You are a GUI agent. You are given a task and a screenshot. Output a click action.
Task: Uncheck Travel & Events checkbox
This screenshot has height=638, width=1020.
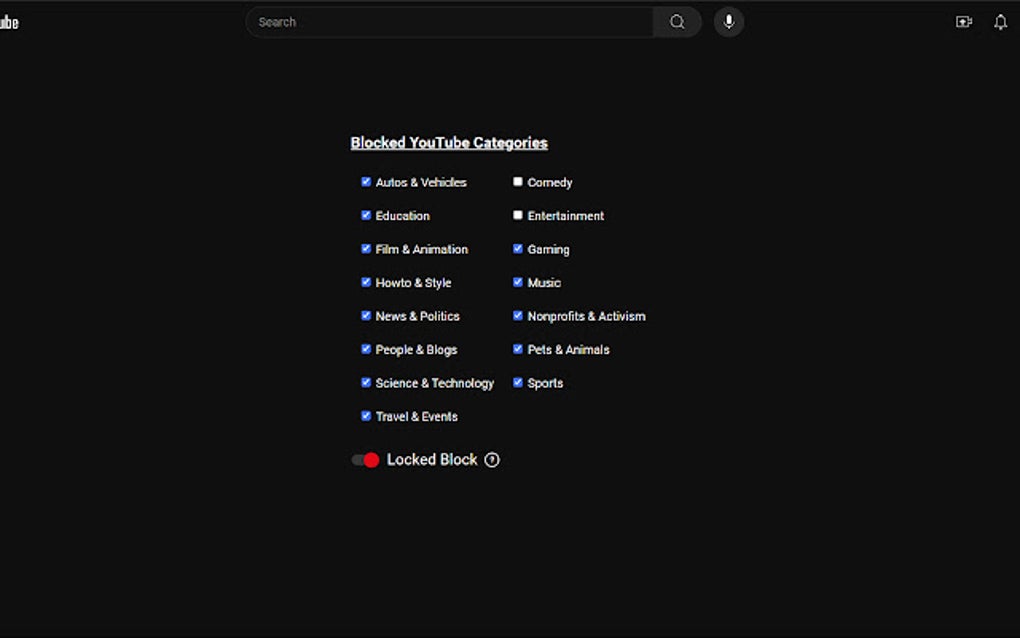(366, 416)
